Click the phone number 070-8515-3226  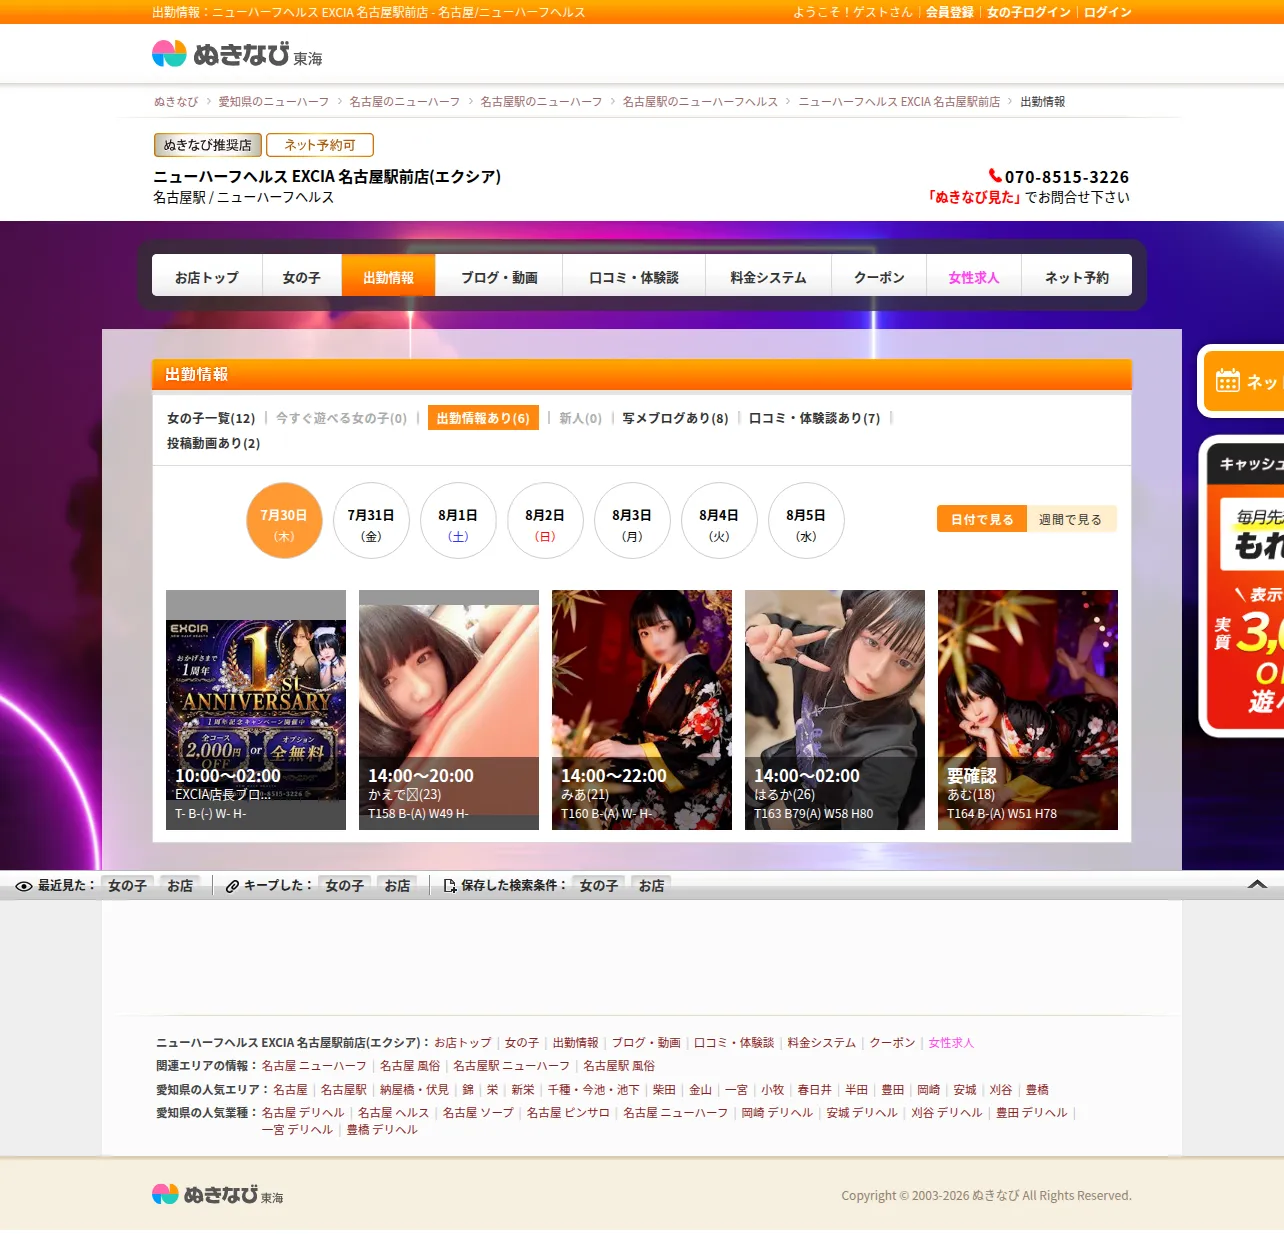pos(1067,177)
